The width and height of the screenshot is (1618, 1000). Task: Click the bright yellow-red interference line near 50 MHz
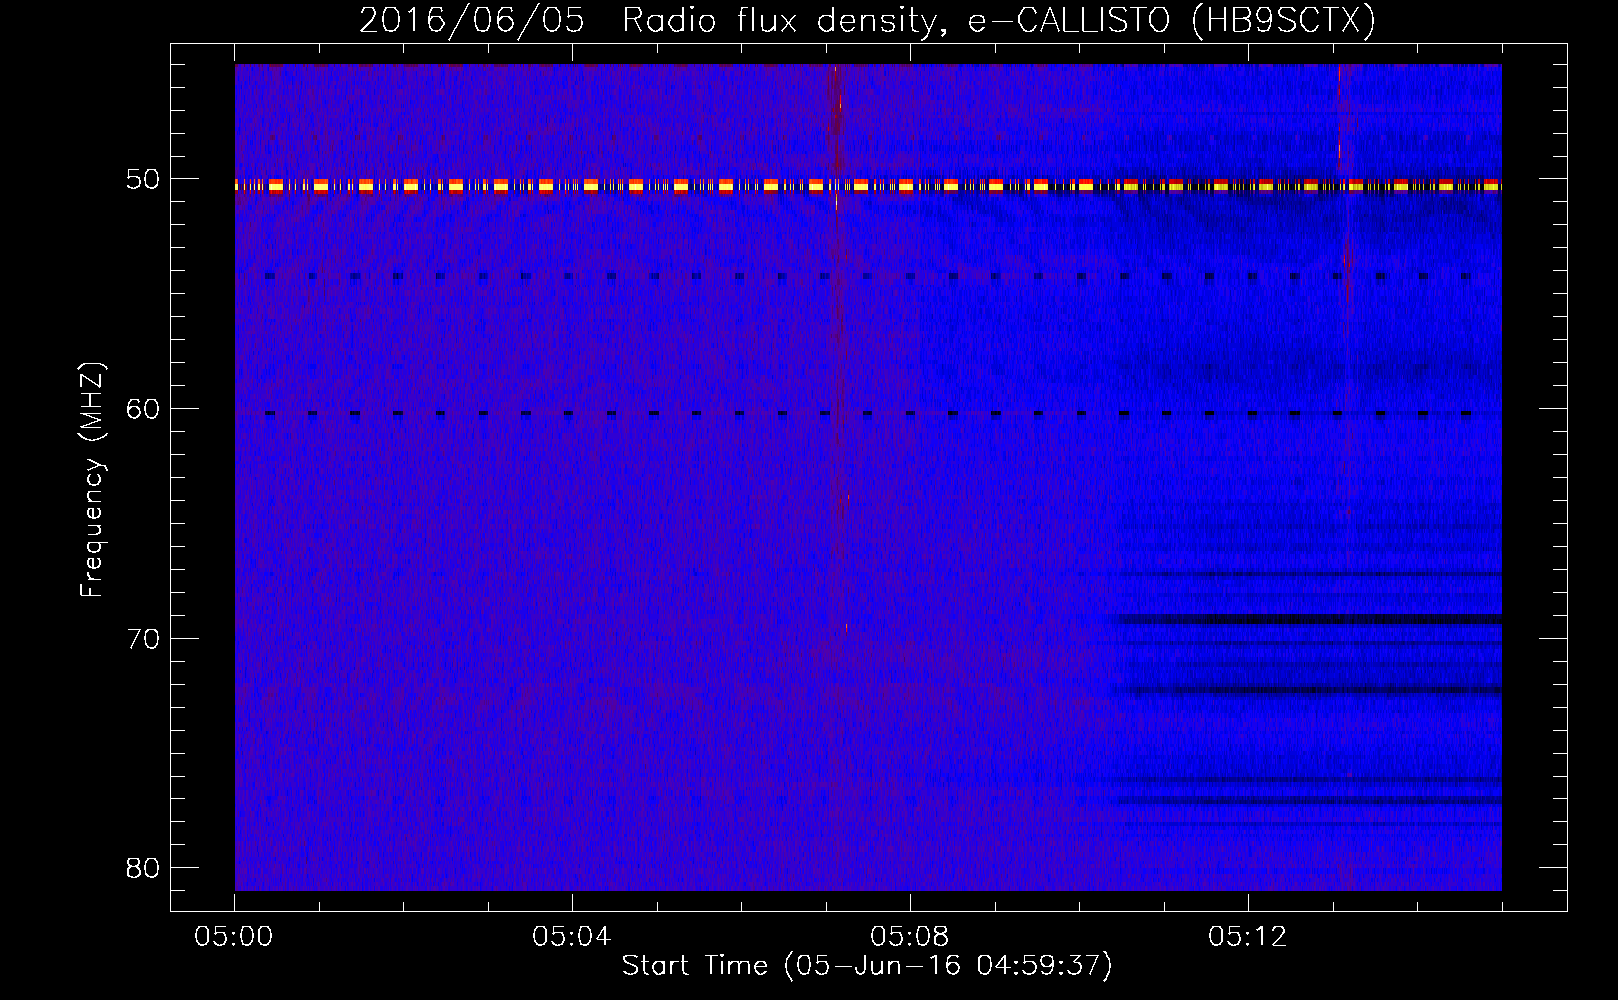868,185
